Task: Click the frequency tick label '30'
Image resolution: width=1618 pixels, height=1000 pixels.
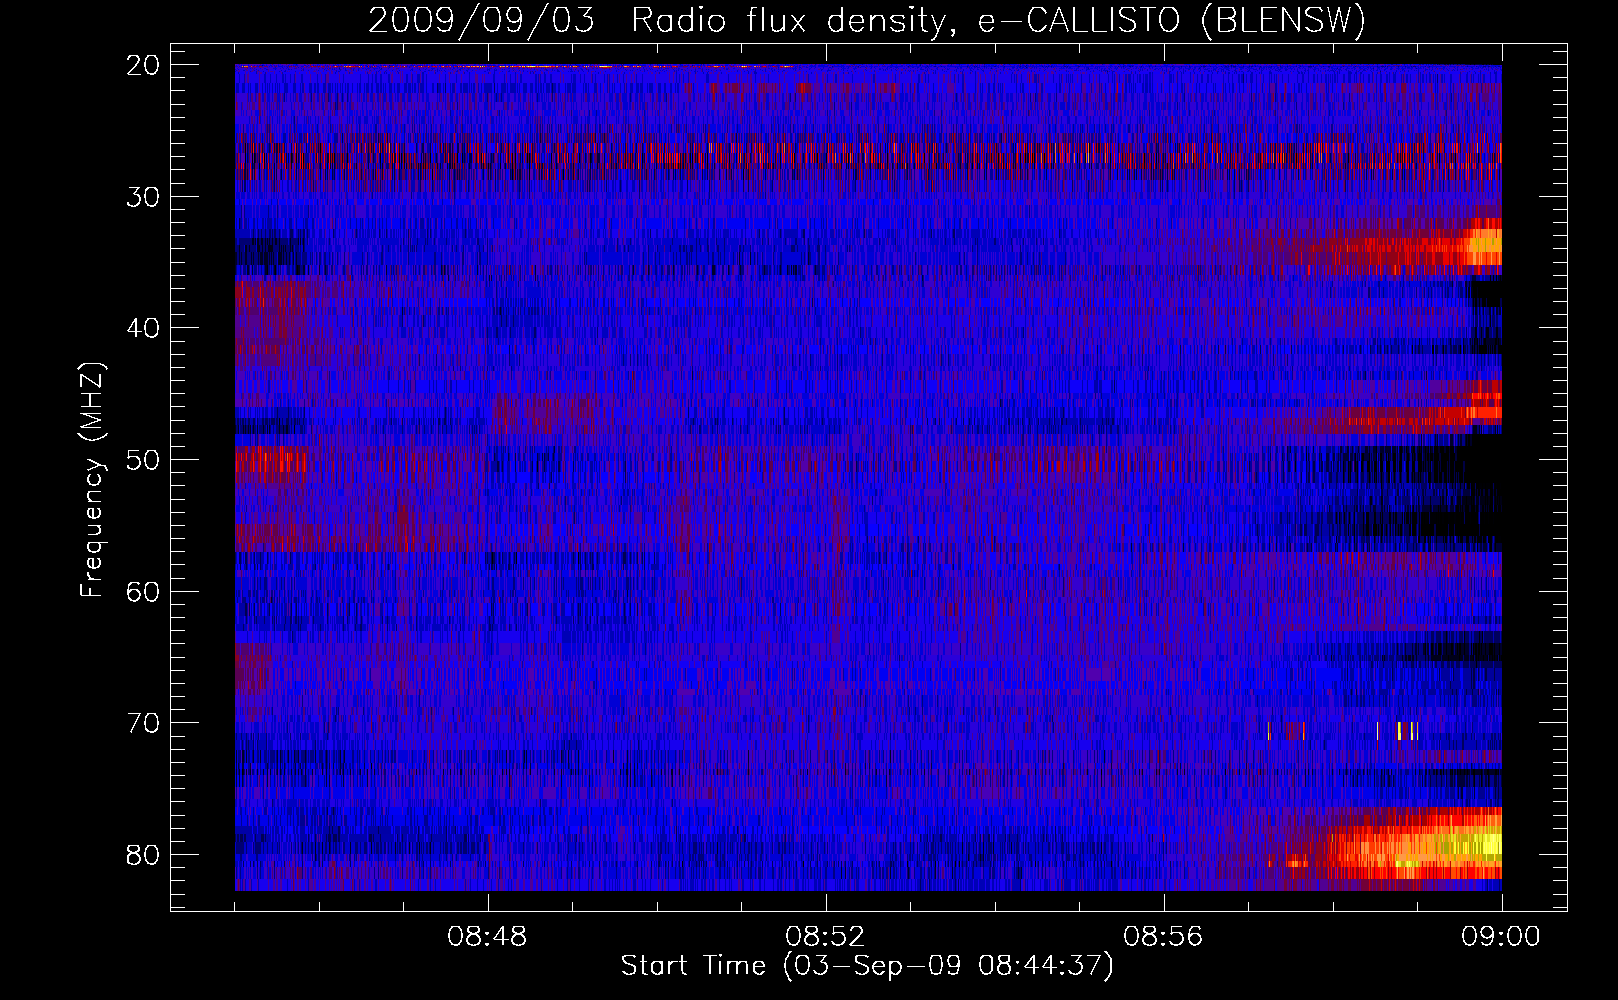Action: tap(144, 197)
